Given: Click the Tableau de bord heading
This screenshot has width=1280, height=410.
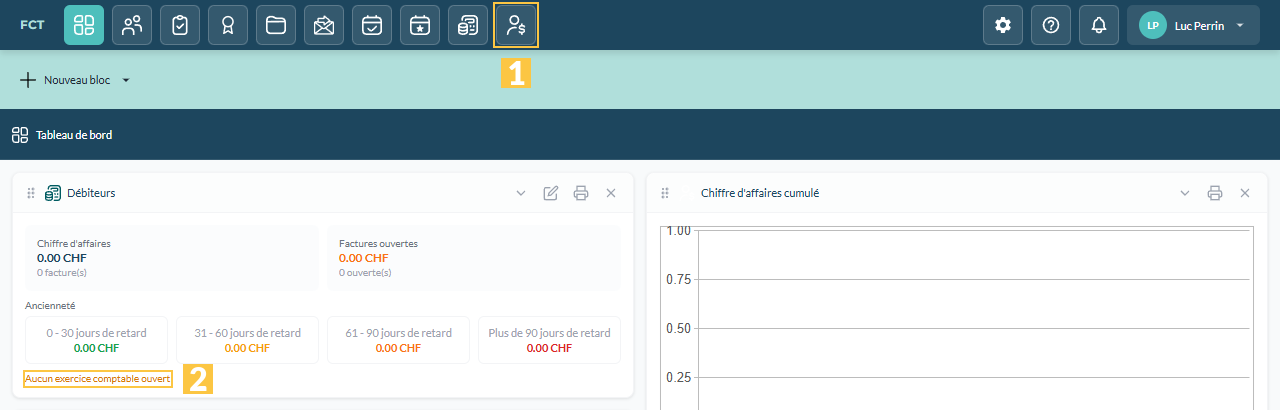Looking at the screenshot, I should click(74, 134).
